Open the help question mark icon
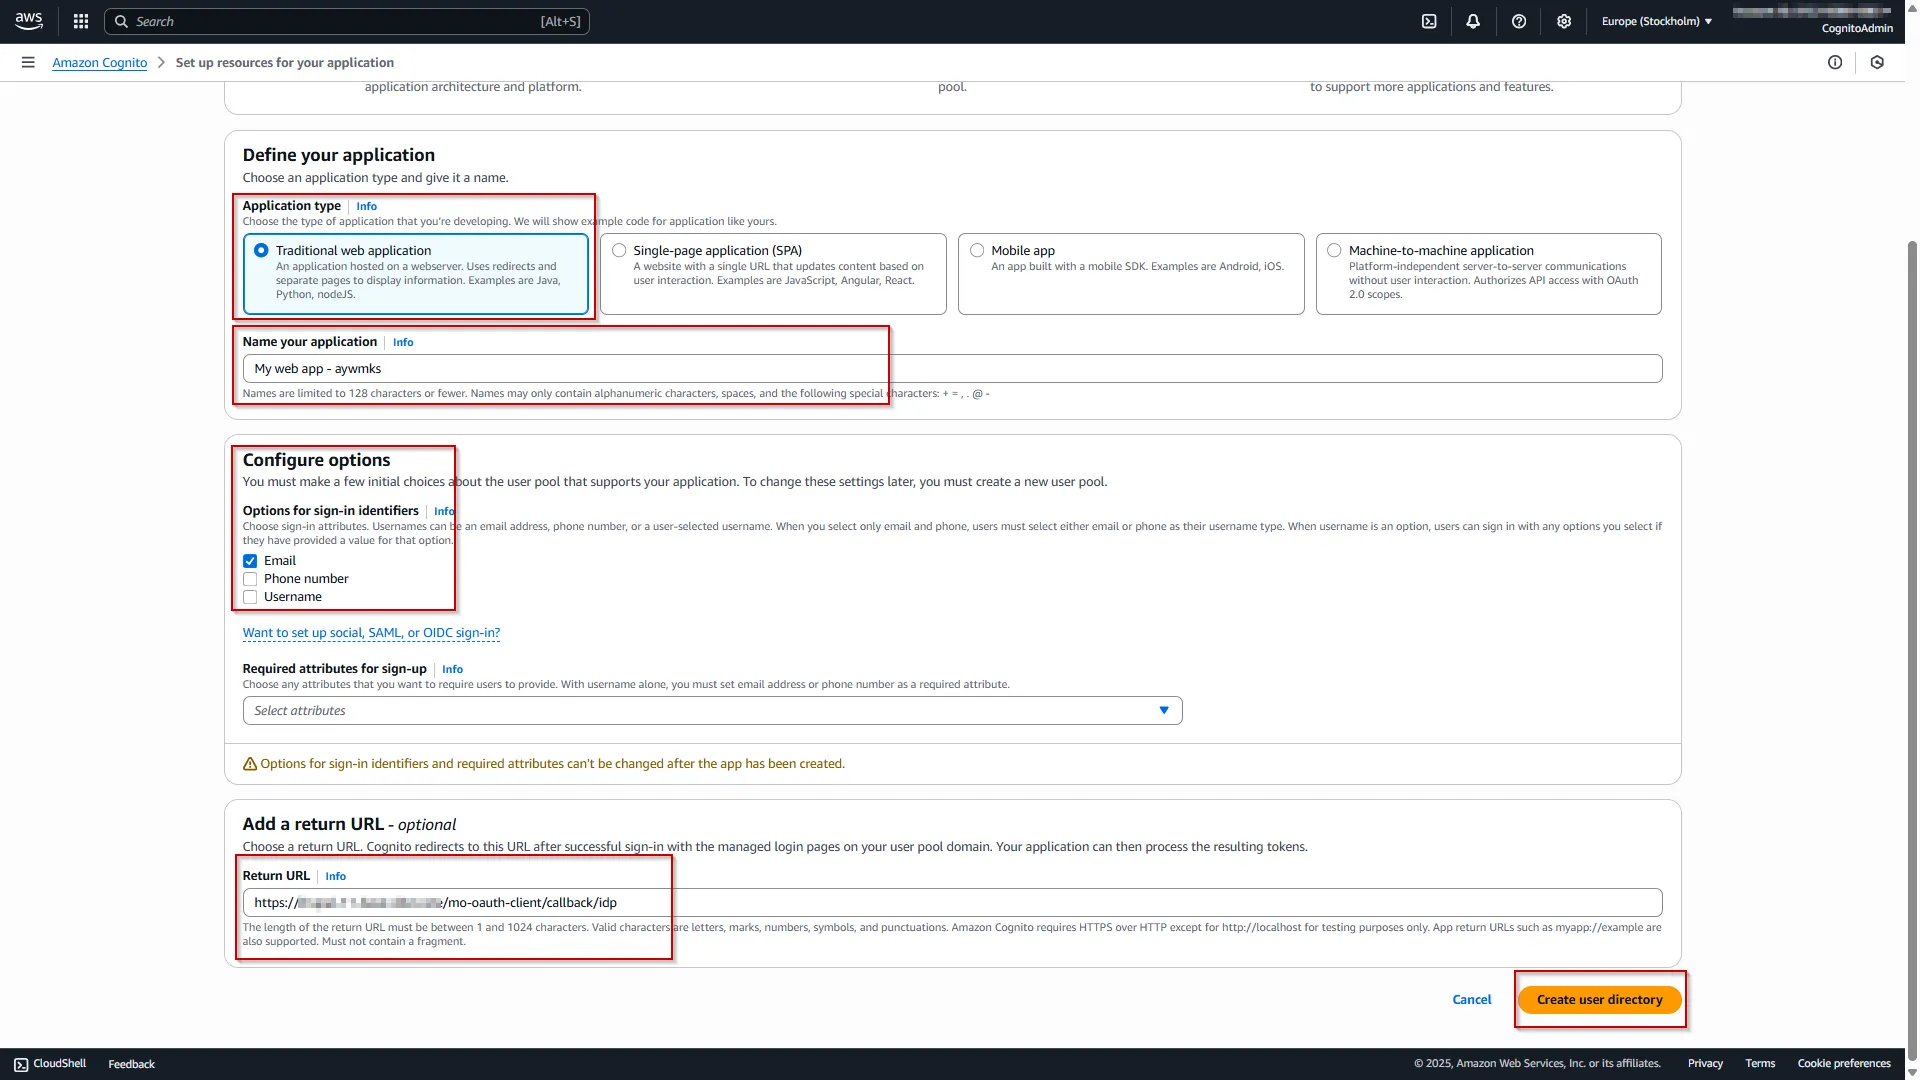 tap(1519, 21)
